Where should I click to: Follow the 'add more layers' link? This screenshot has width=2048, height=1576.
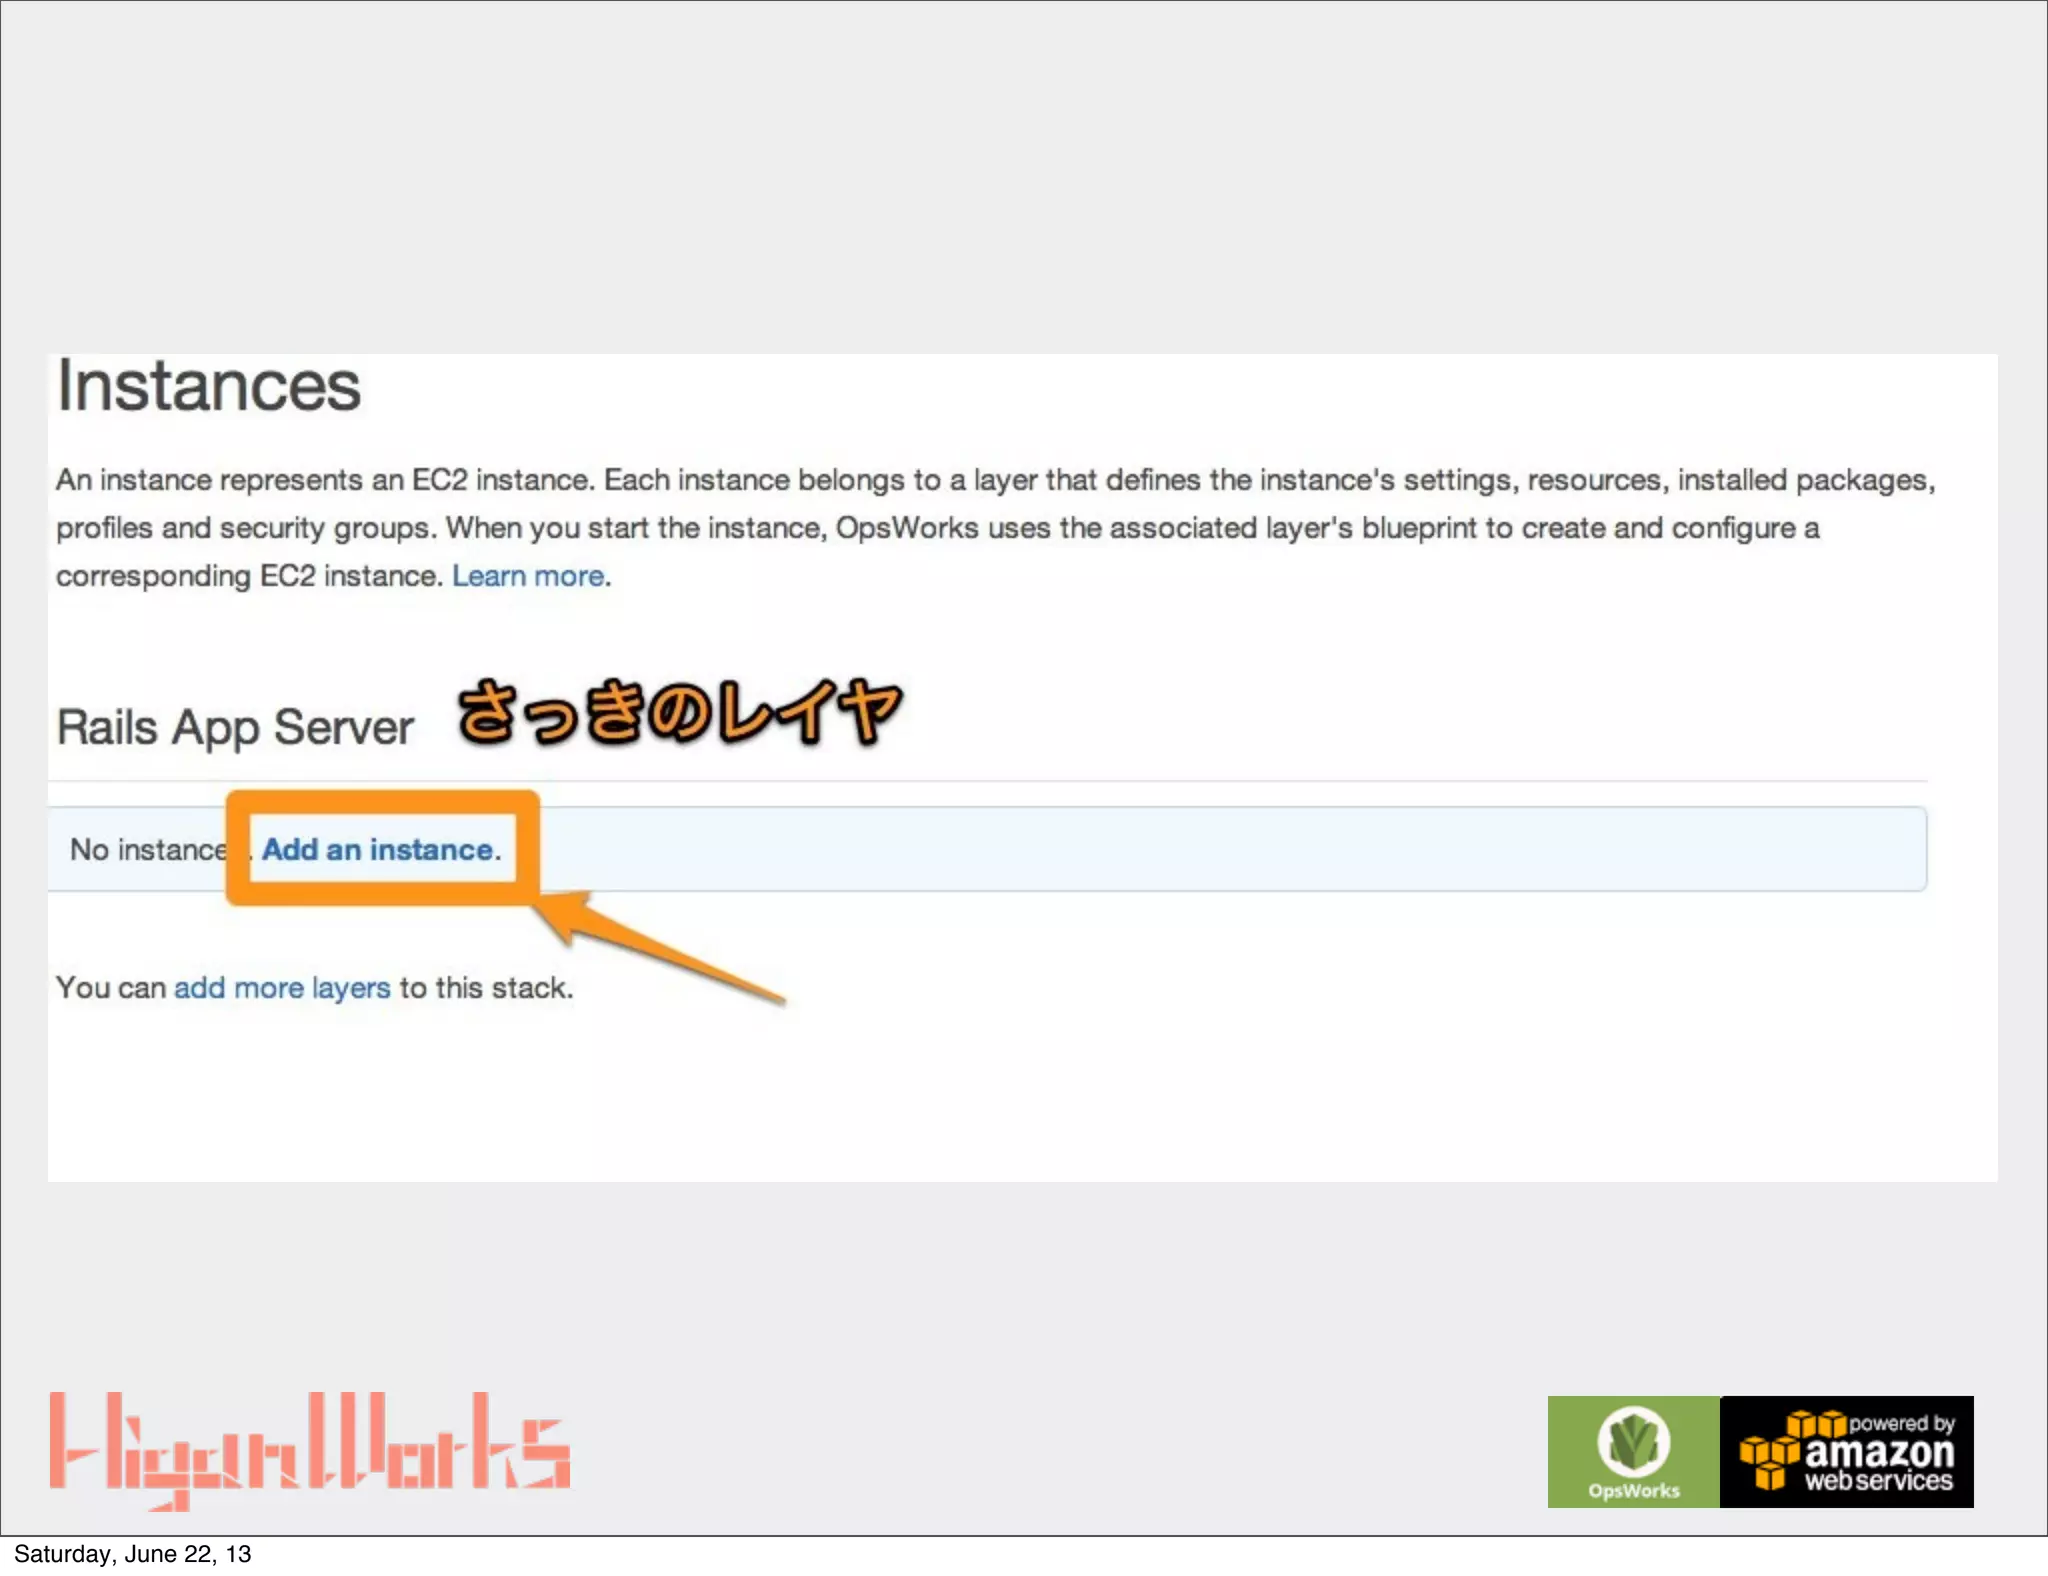(x=282, y=988)
